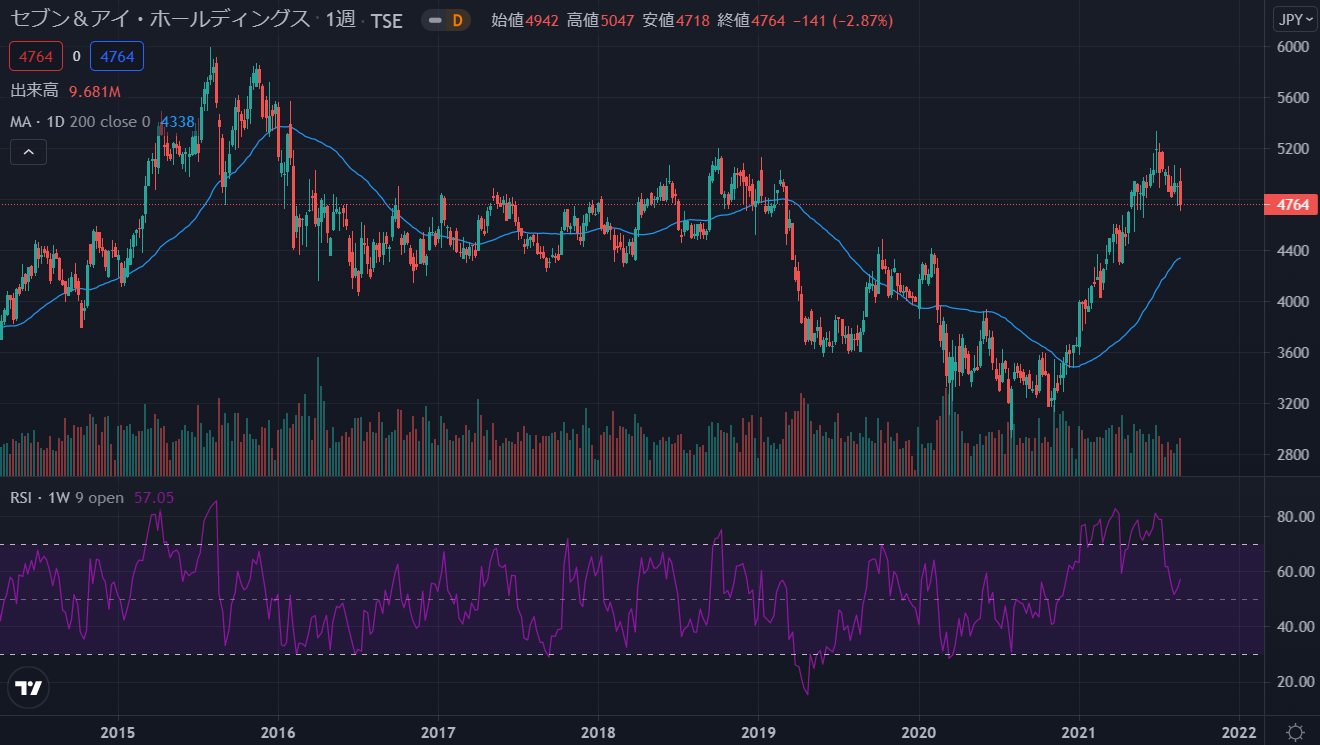This screenshot has width=1320, height=745.
Task: Select the RSI 1W 9 open legend
Action: coord(68,497)
